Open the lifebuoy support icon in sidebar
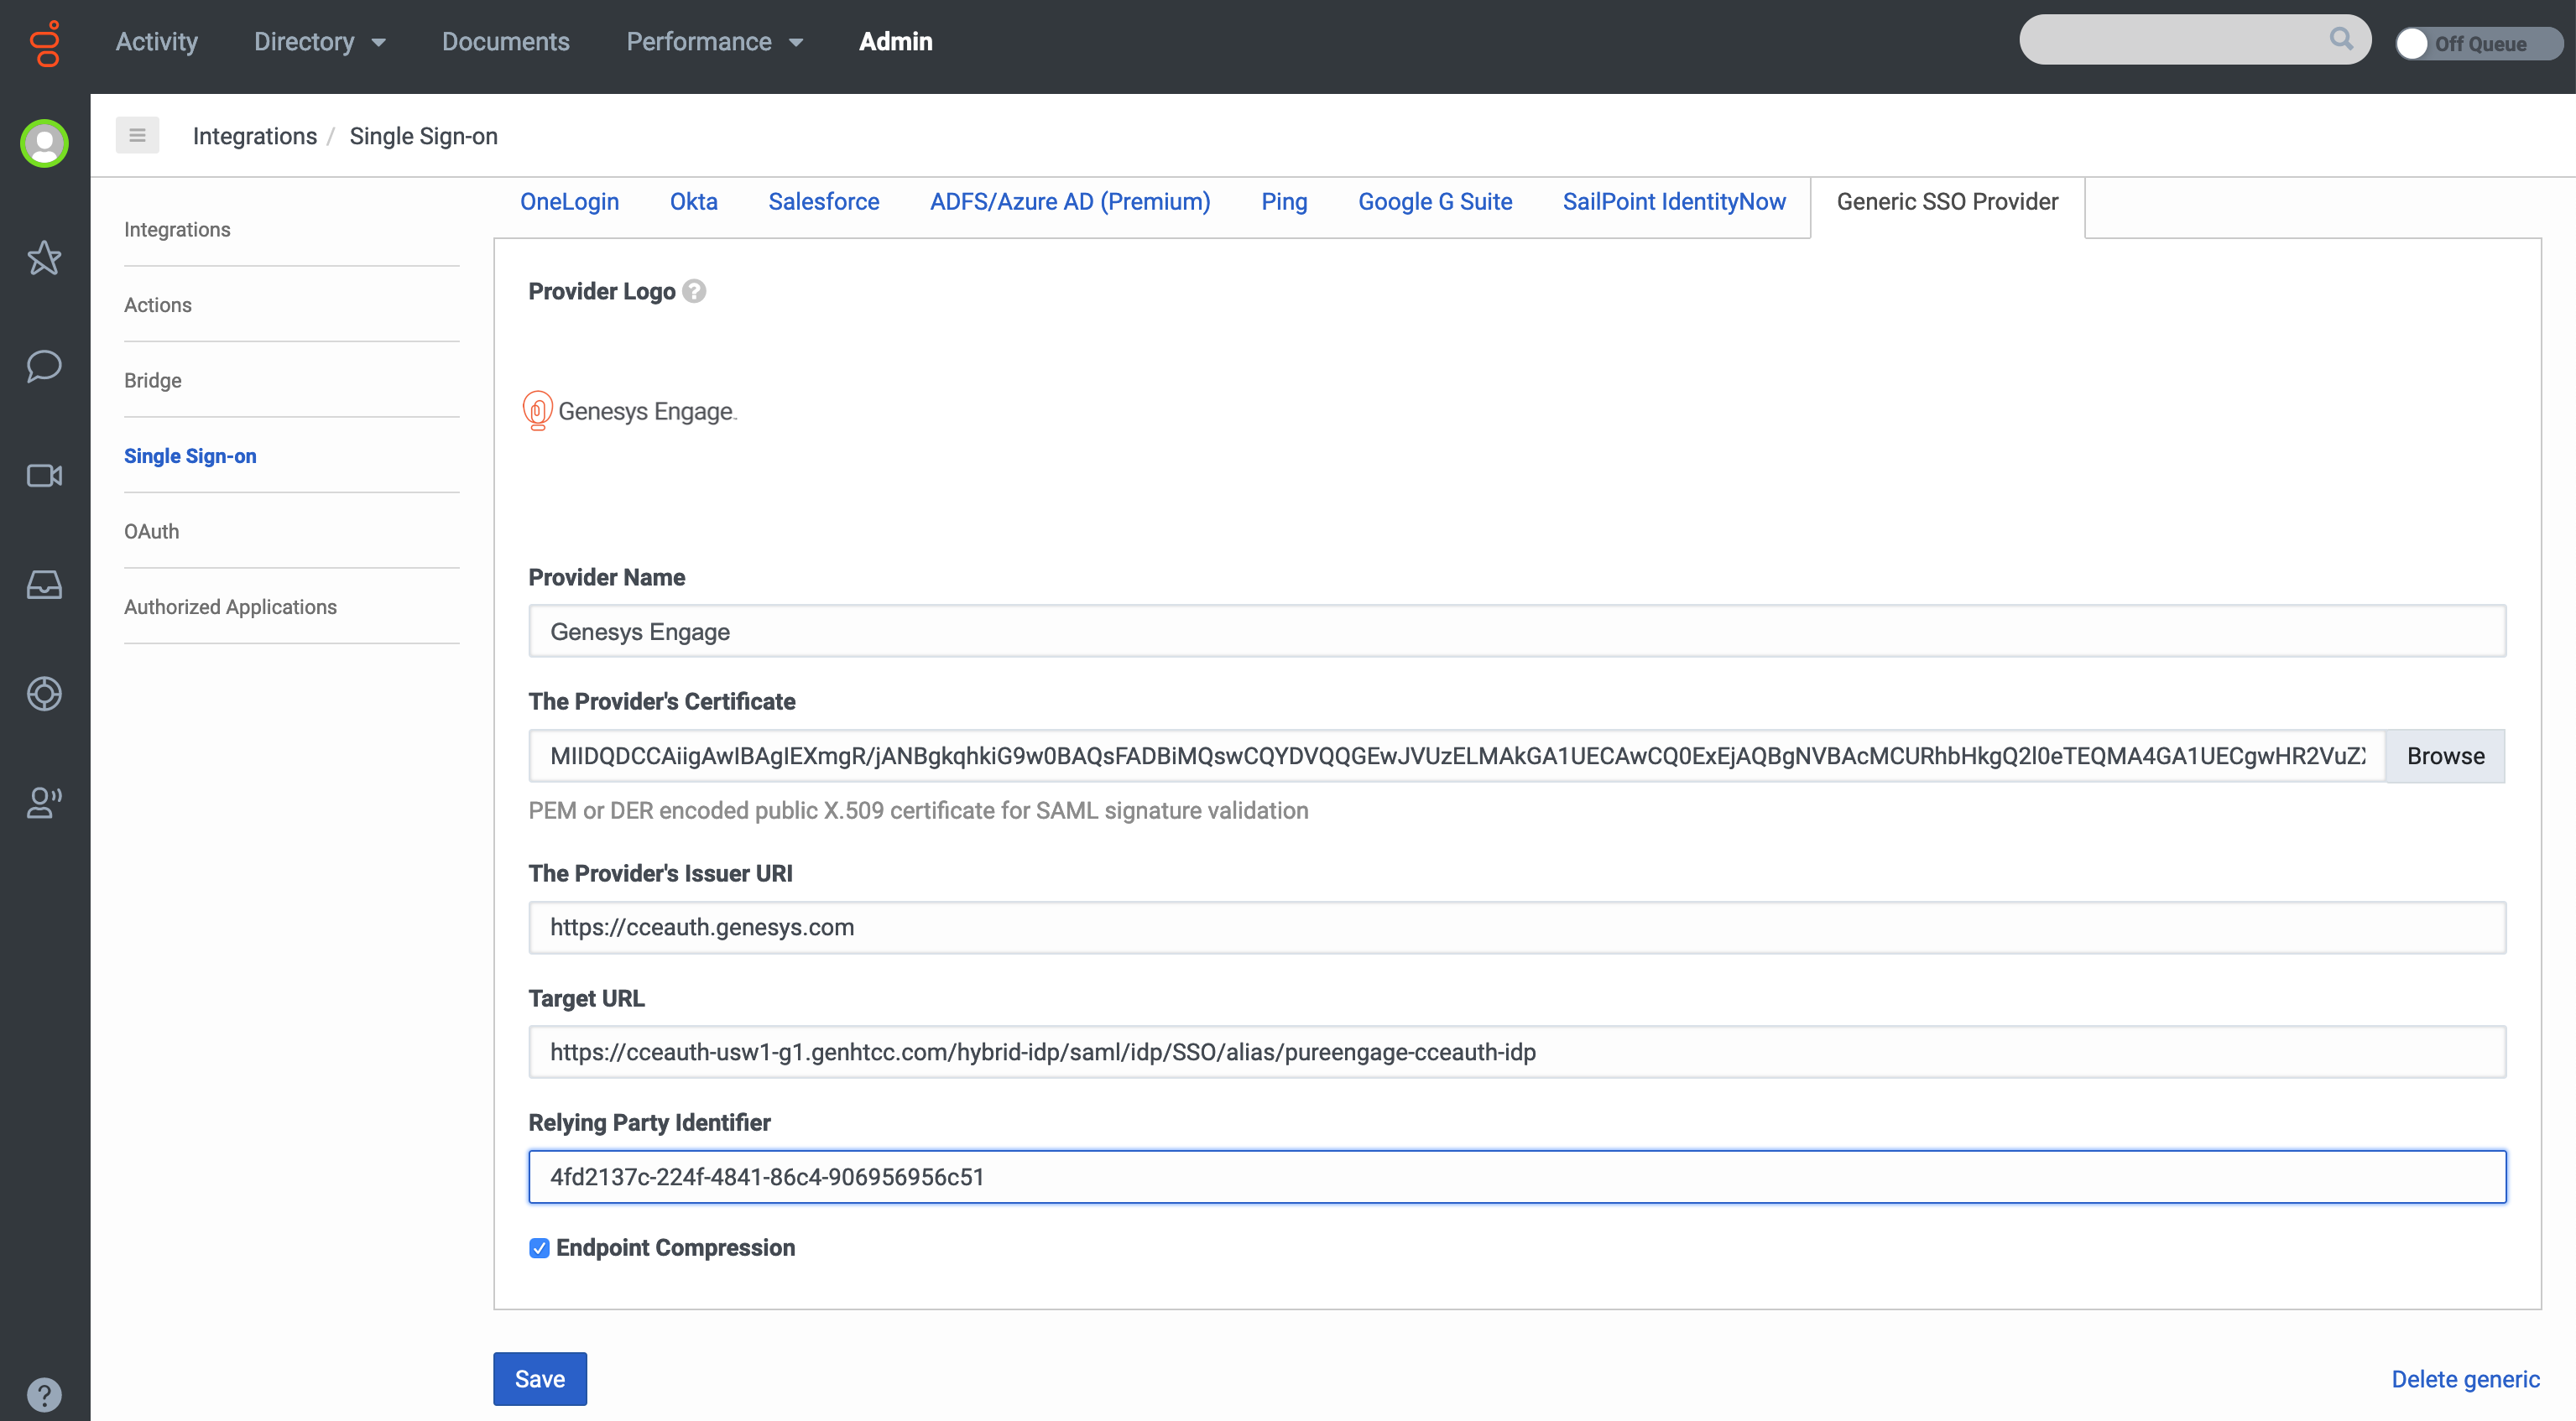 tap(44, 693)
